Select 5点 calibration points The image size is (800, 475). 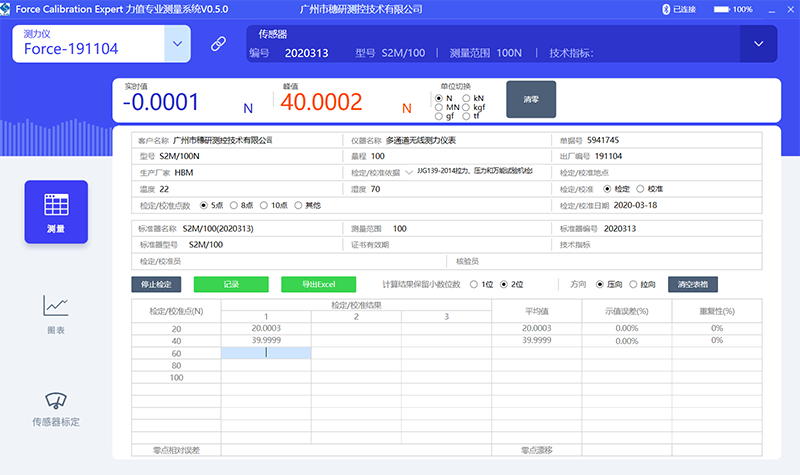(x=204, y=205)
